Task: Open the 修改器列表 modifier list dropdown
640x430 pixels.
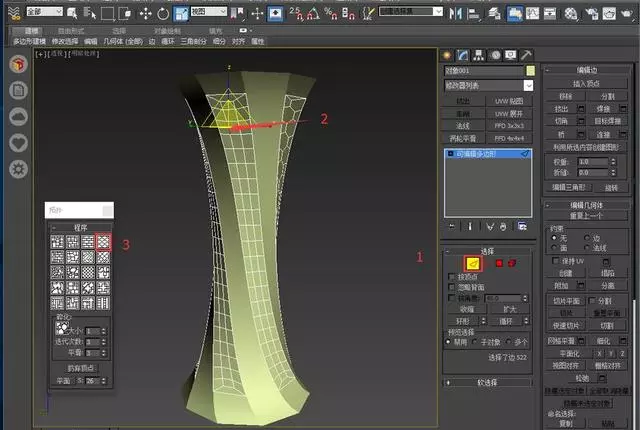Action: pos(489,86)
